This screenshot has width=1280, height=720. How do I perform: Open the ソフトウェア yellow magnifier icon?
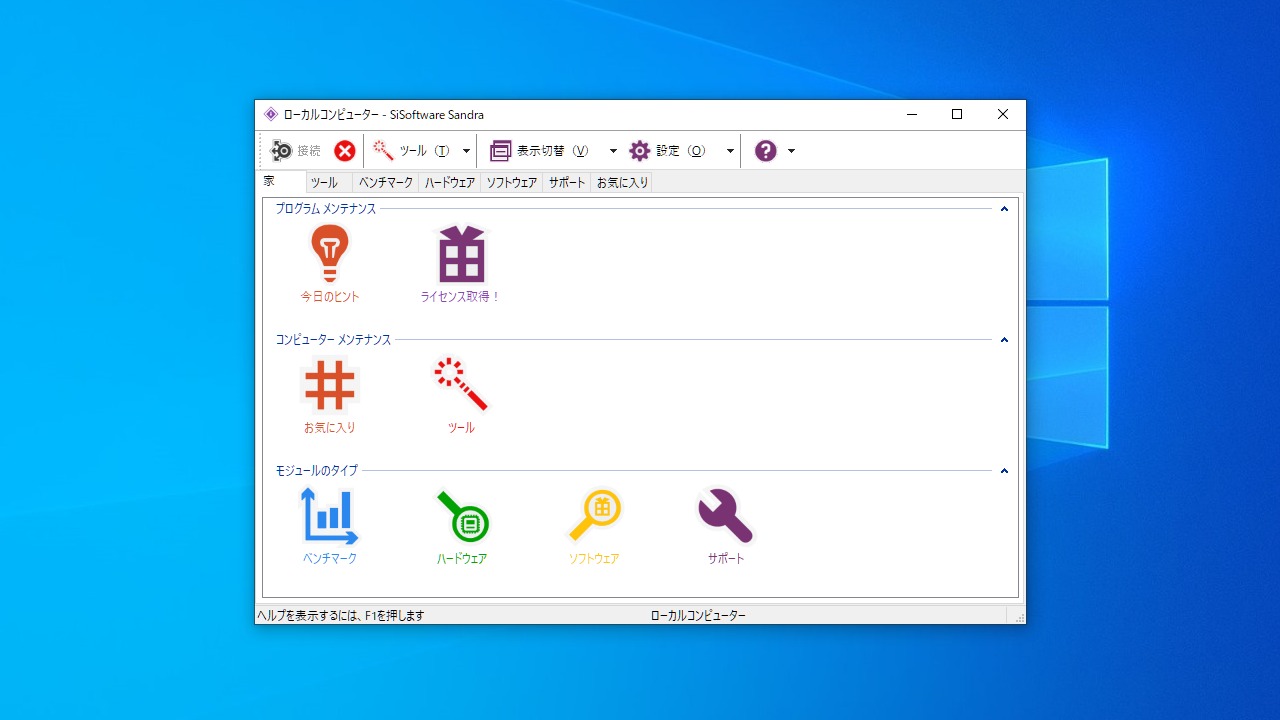(x=595, y=516)
